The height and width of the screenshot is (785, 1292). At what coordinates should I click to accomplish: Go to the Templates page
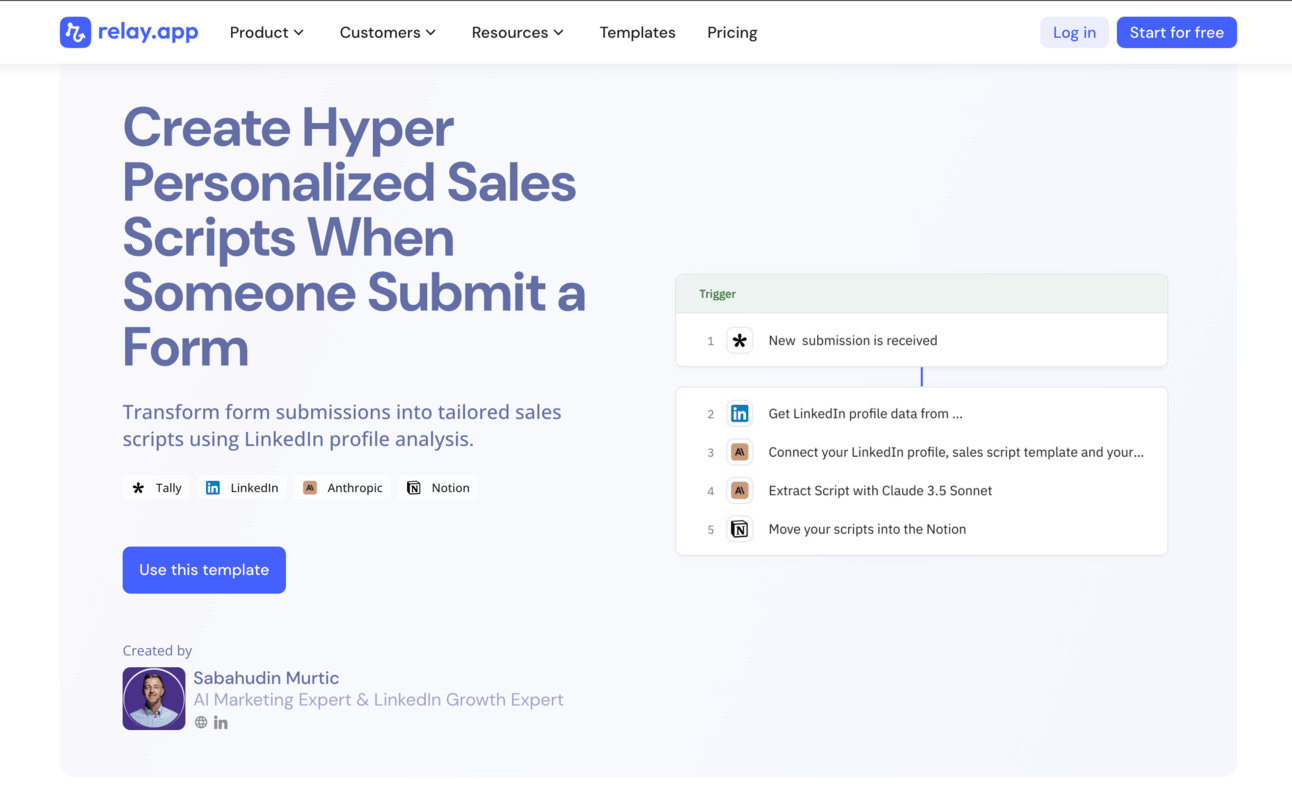click(638, 33)
